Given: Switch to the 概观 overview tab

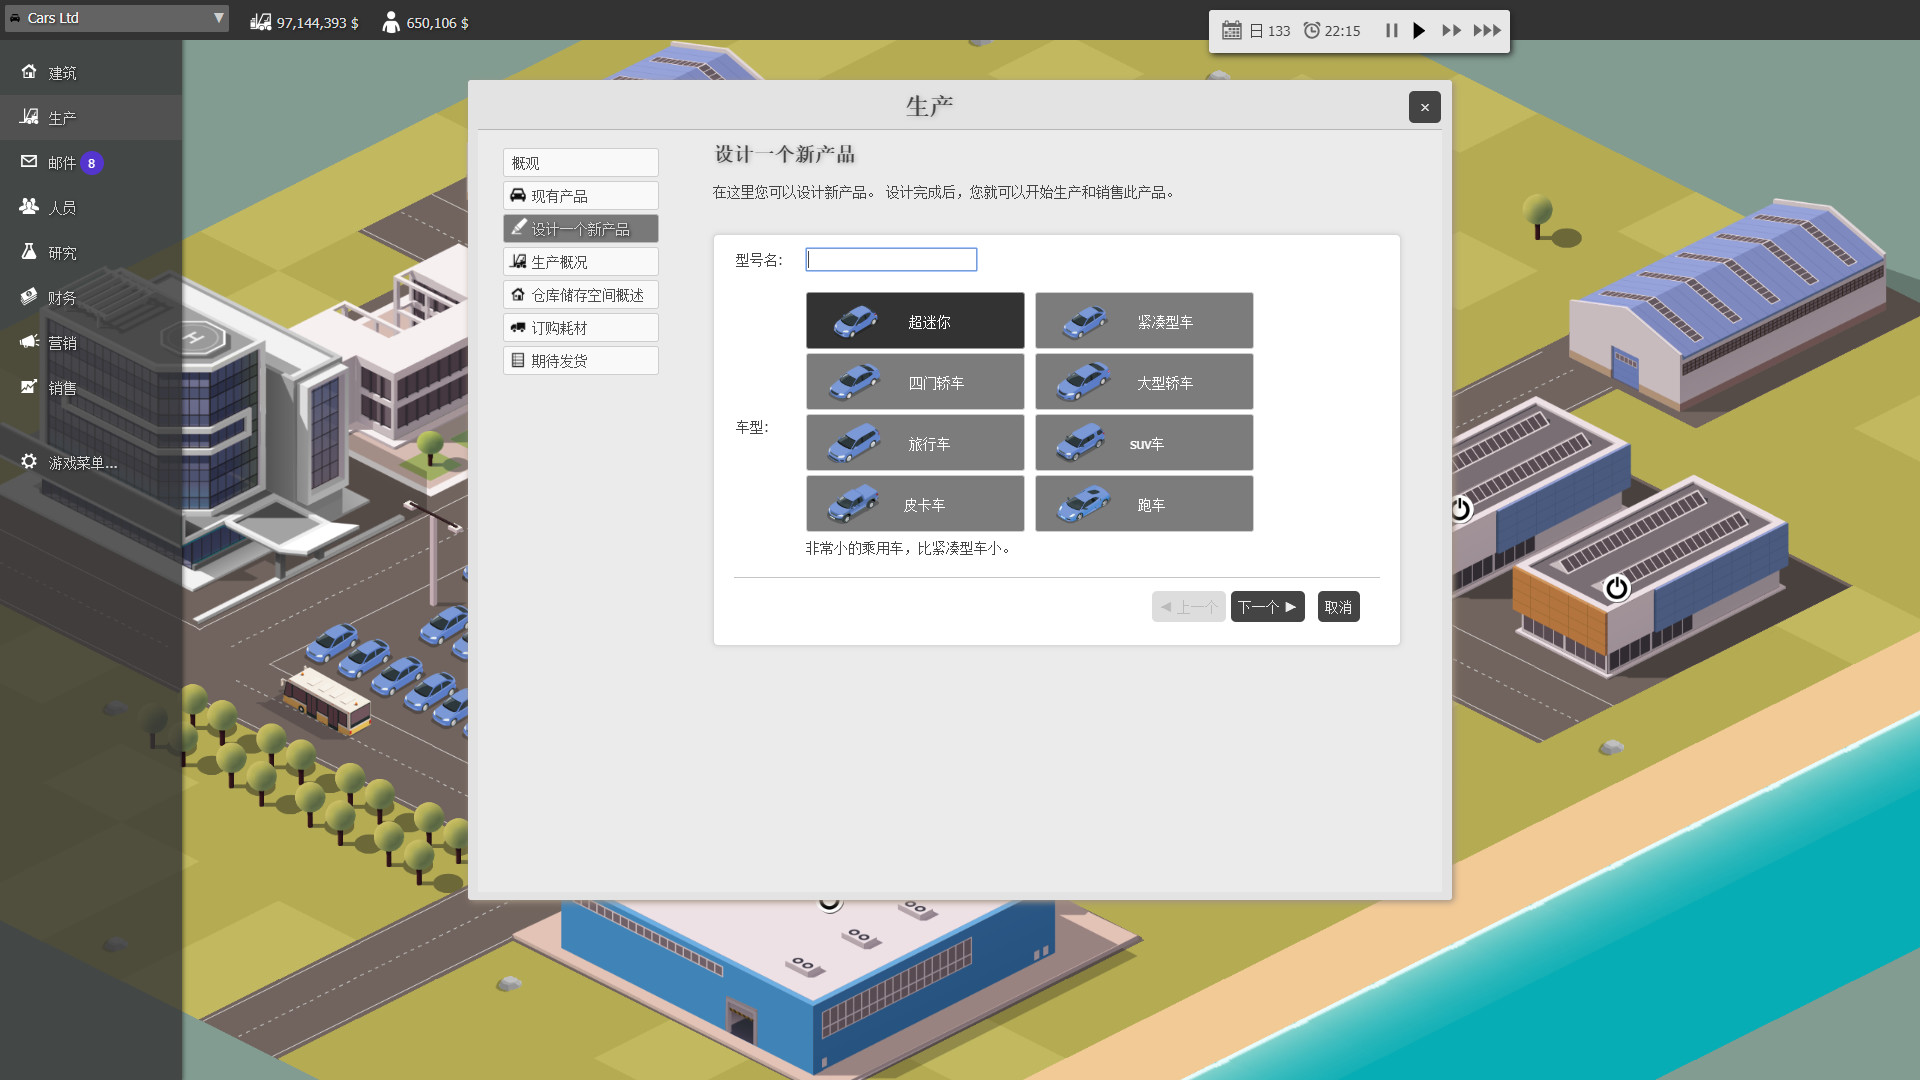Looking at the screenshot, I should 580,163.
